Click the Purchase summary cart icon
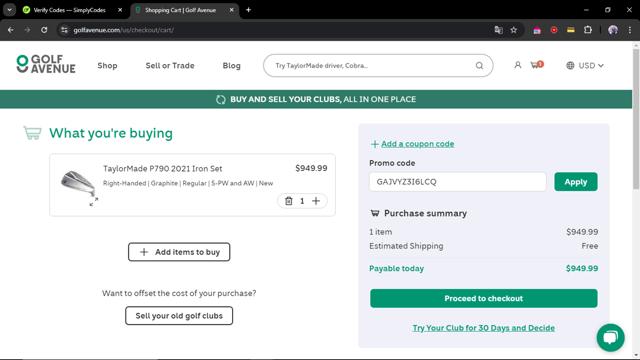 point(375,213)
